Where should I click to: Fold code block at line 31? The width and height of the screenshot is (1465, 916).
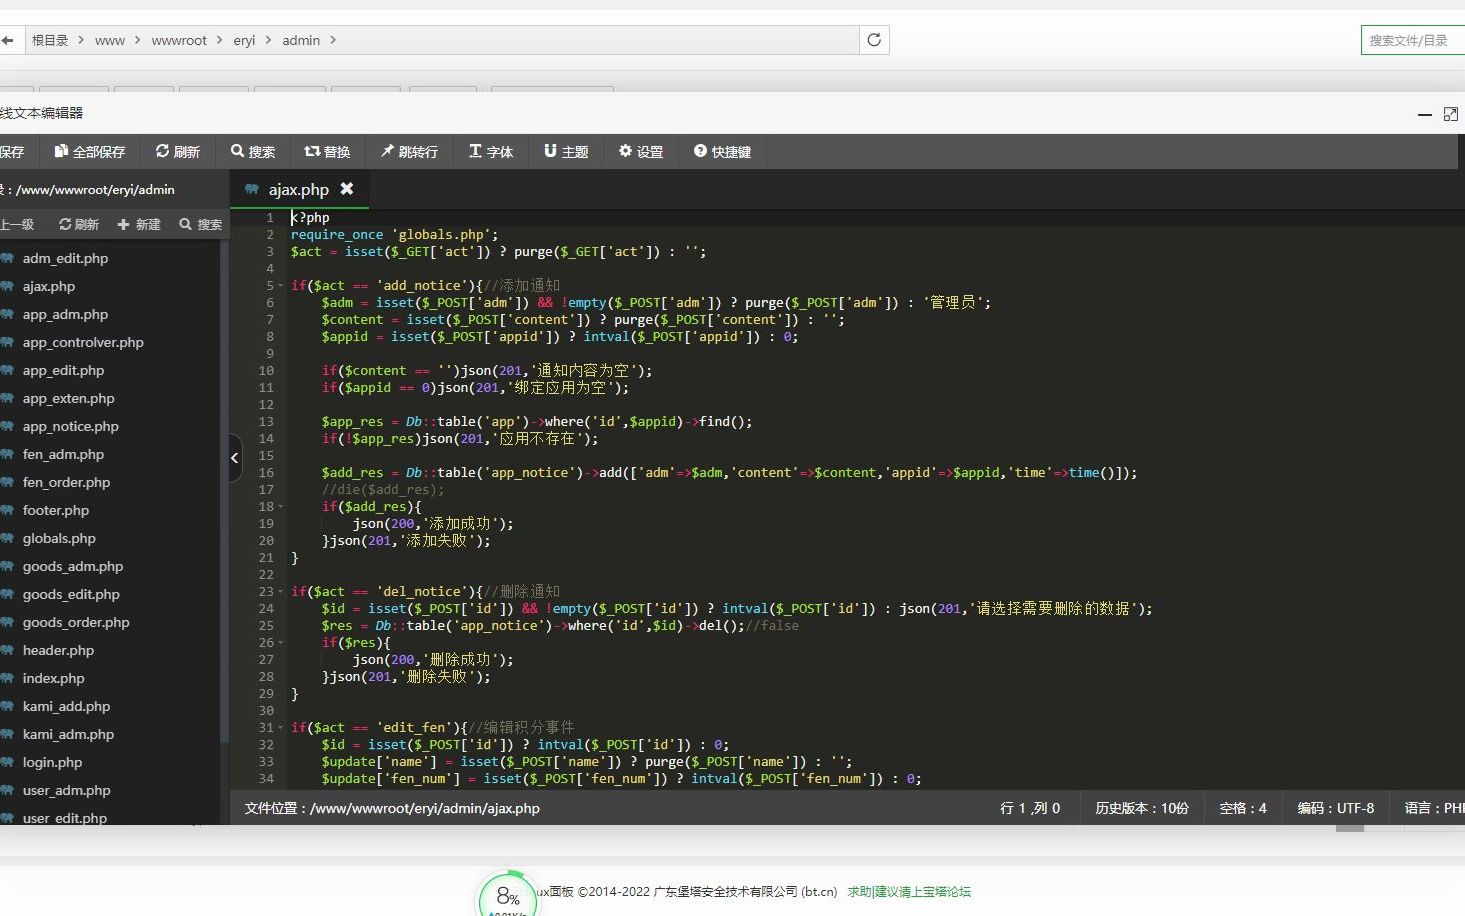[x=281, y=728]
